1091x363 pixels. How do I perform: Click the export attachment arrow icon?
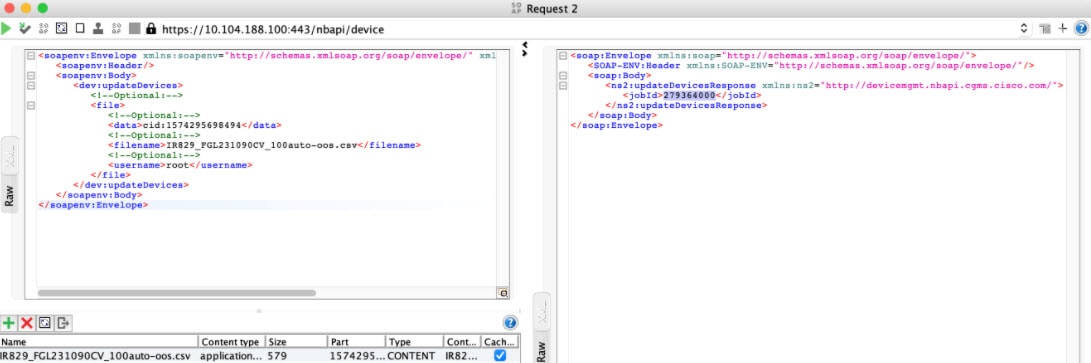coord(63,323)
